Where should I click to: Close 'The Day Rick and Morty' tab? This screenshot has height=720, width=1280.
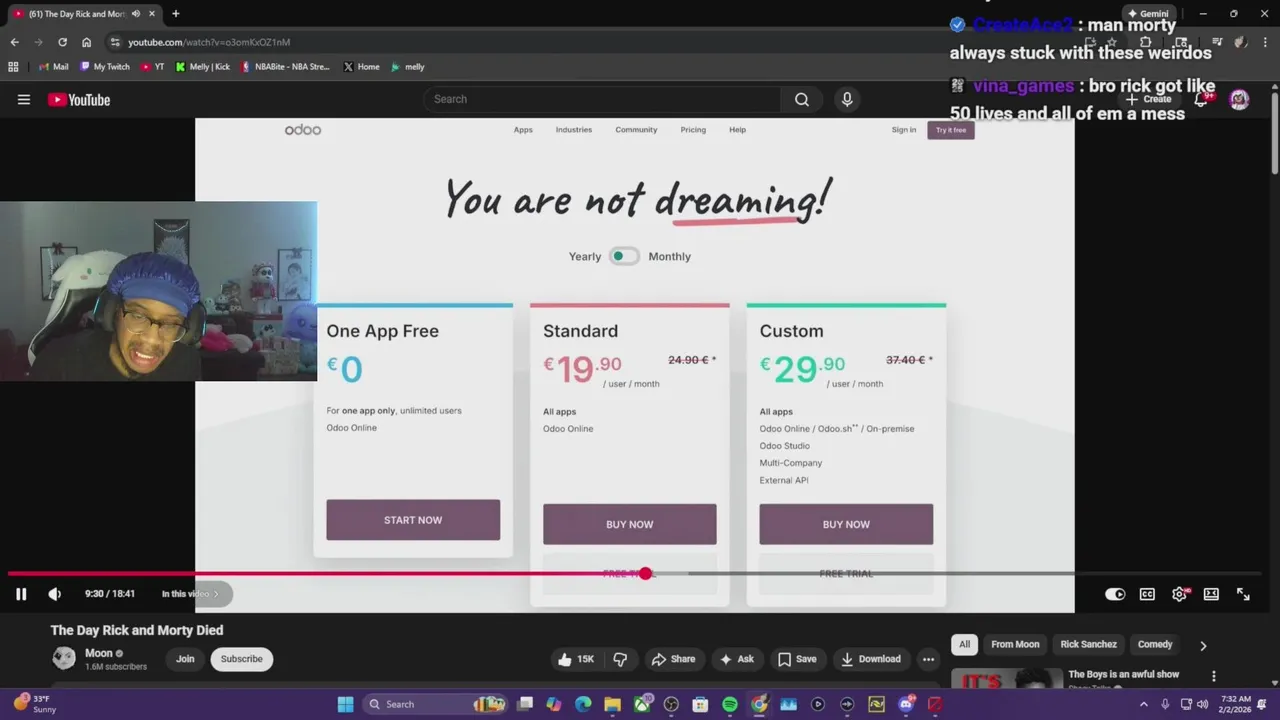pos(152,14)
